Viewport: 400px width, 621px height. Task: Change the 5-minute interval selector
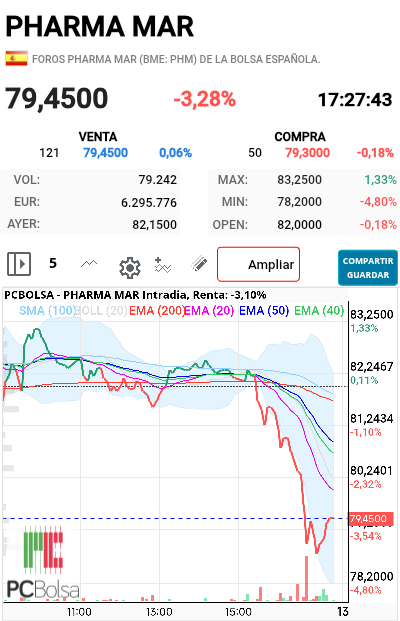(x=53, y=263)
